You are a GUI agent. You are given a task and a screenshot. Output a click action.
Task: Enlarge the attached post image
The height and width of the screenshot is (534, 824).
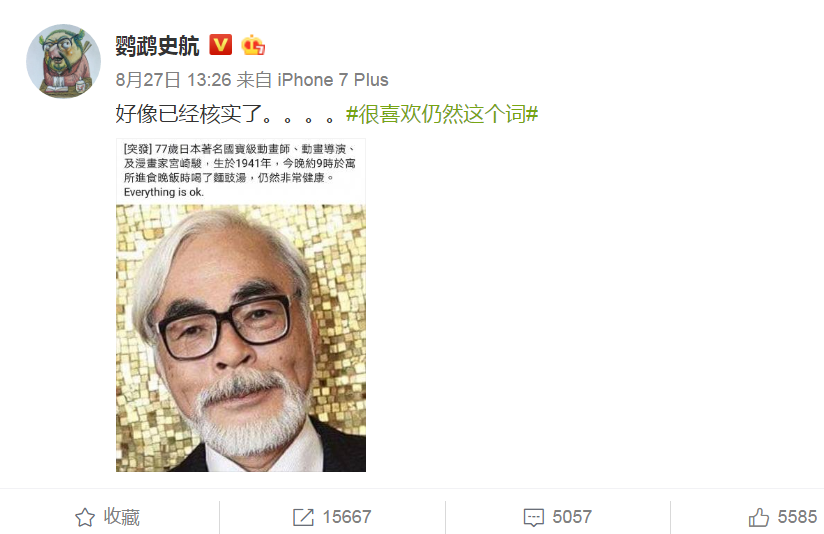[x=241, y=305]
